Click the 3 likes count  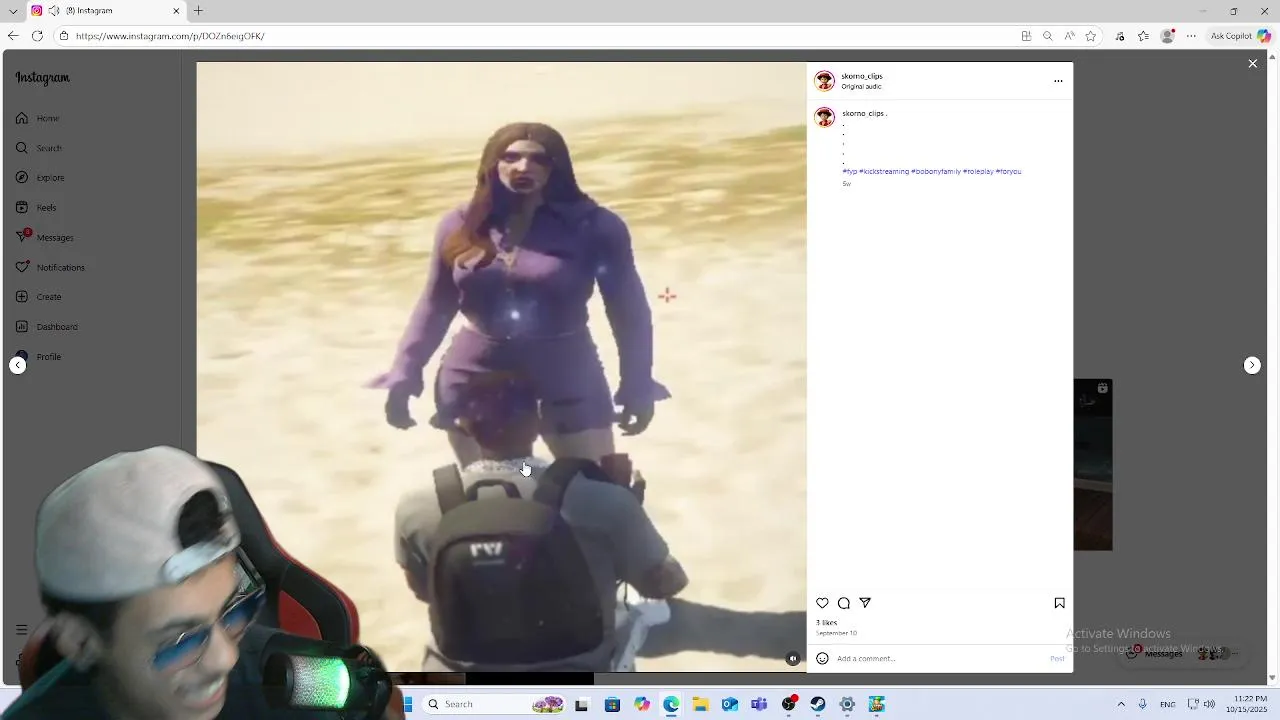click(826, 623)
